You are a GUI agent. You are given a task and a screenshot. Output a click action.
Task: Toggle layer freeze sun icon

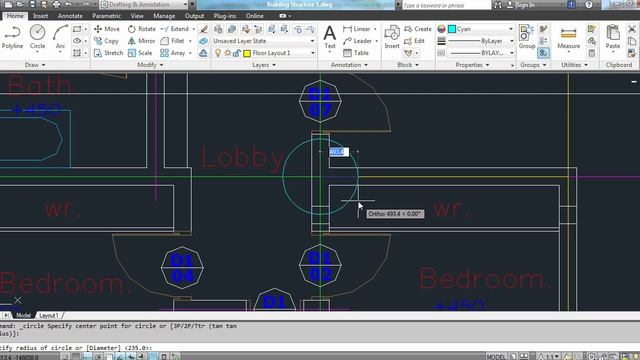tap(227, 53)
